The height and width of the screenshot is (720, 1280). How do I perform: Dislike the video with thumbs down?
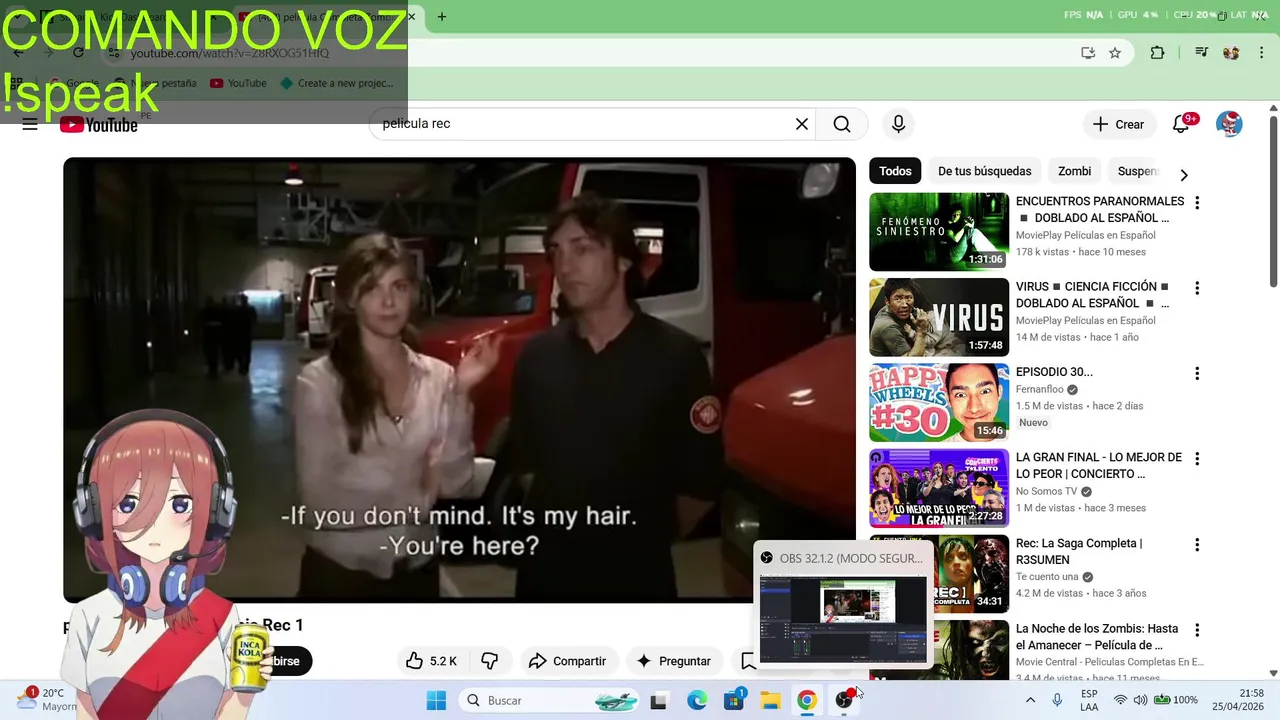click(490, 661)
